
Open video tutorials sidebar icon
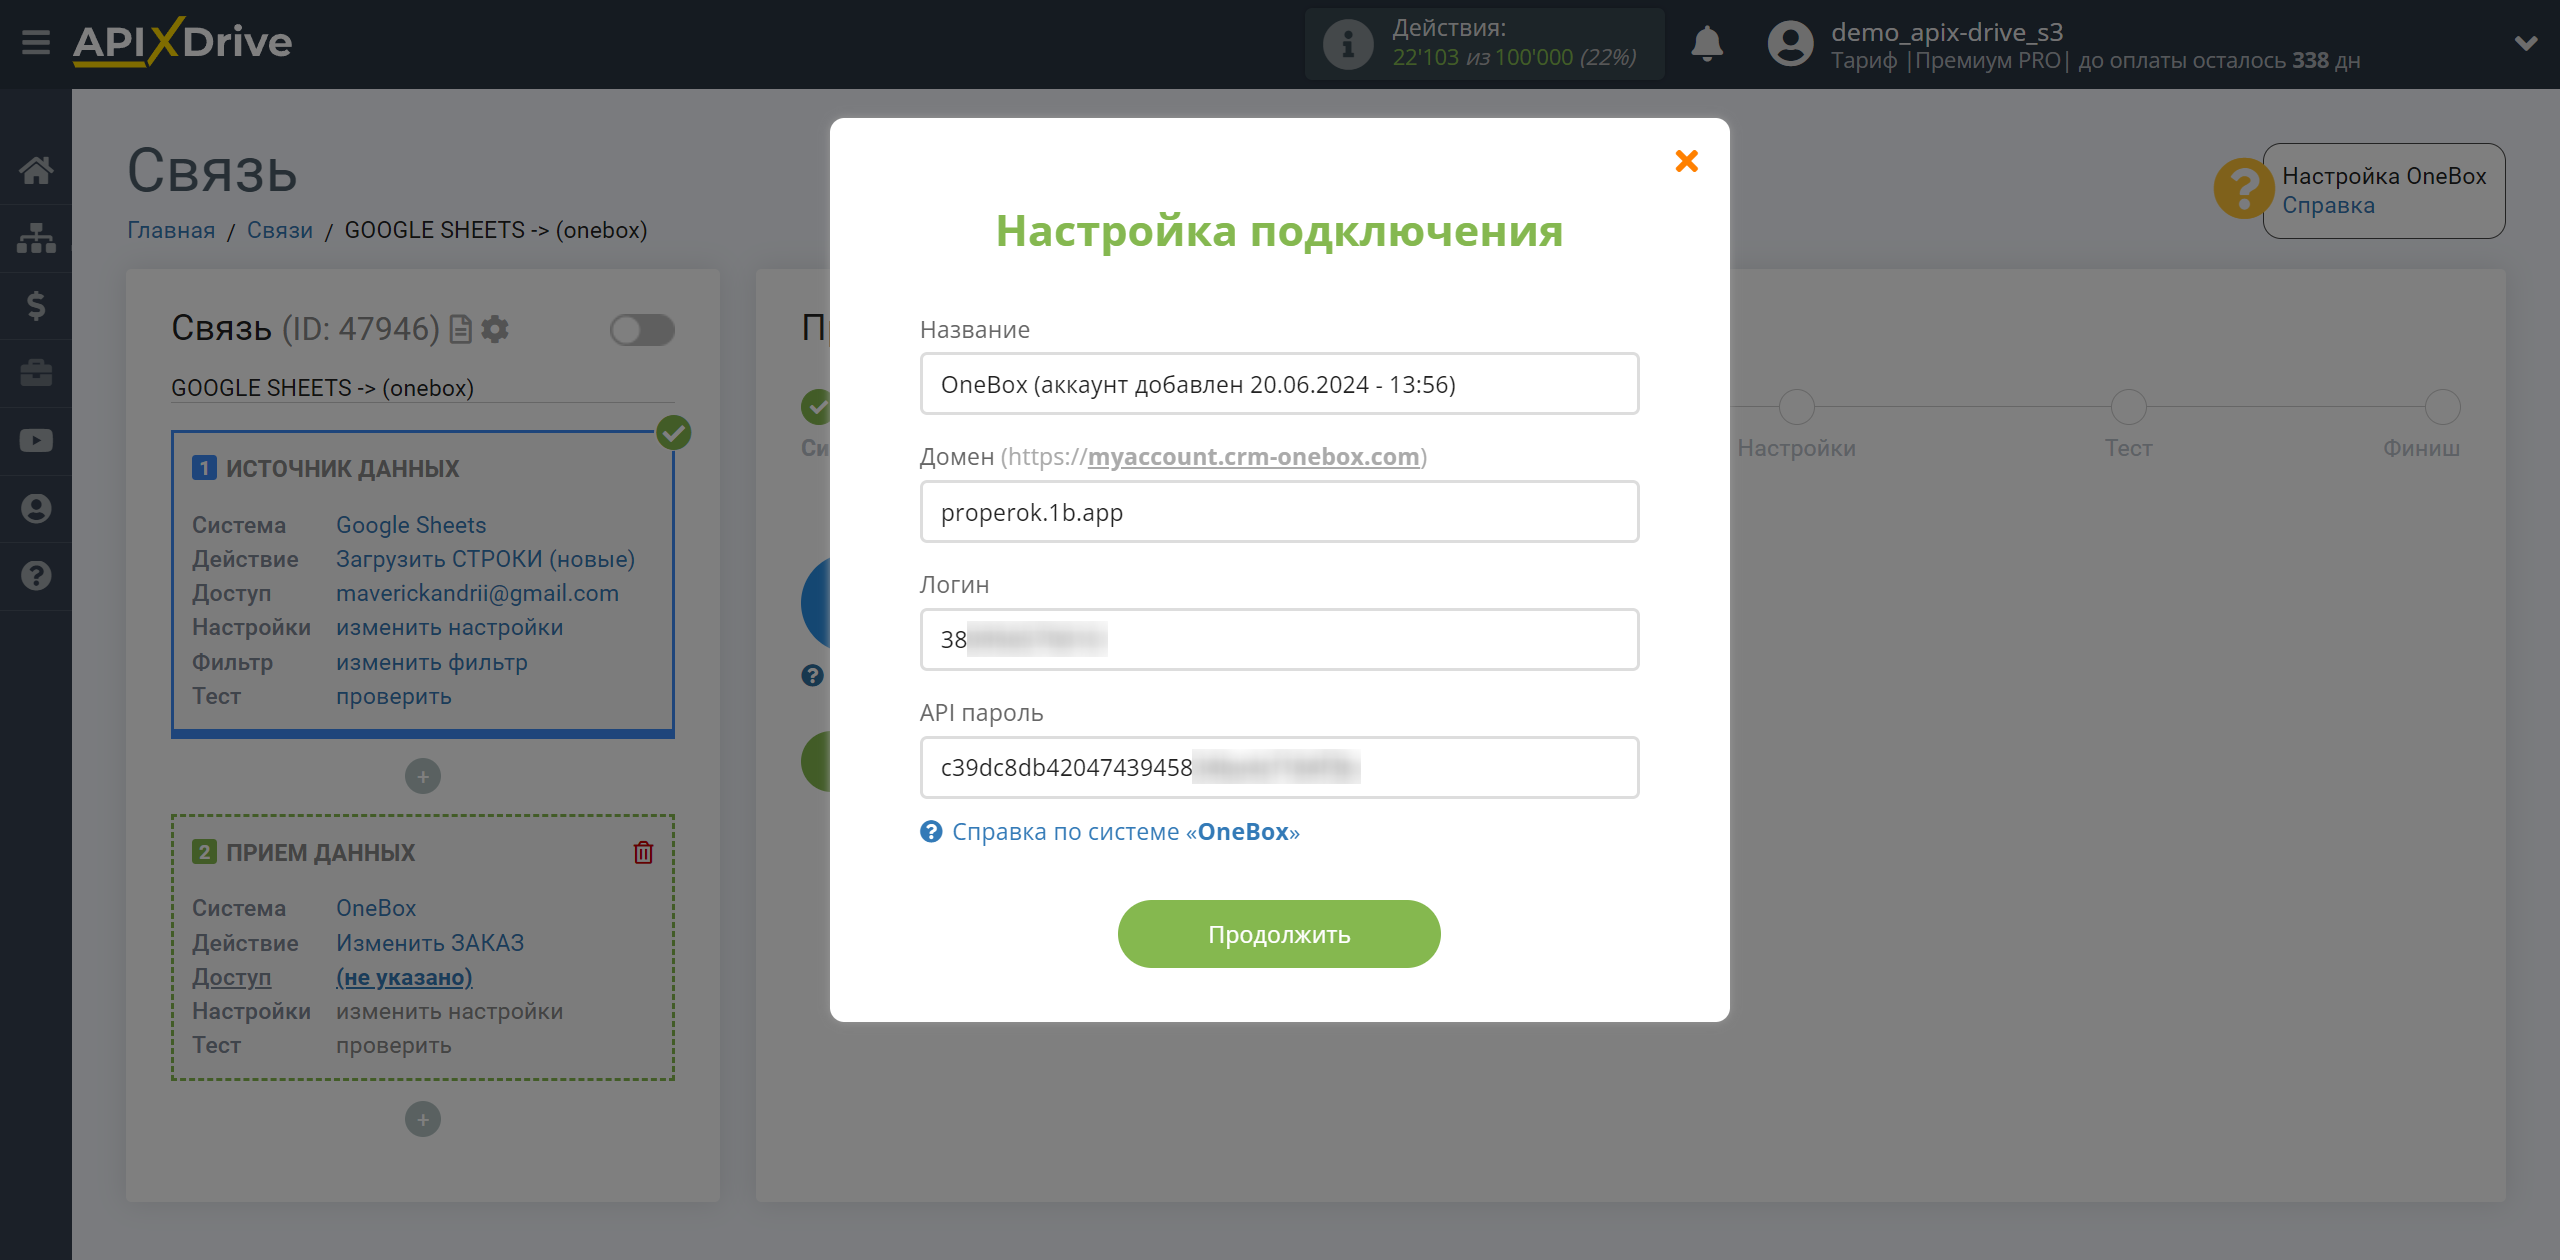(x=36, y=440)
